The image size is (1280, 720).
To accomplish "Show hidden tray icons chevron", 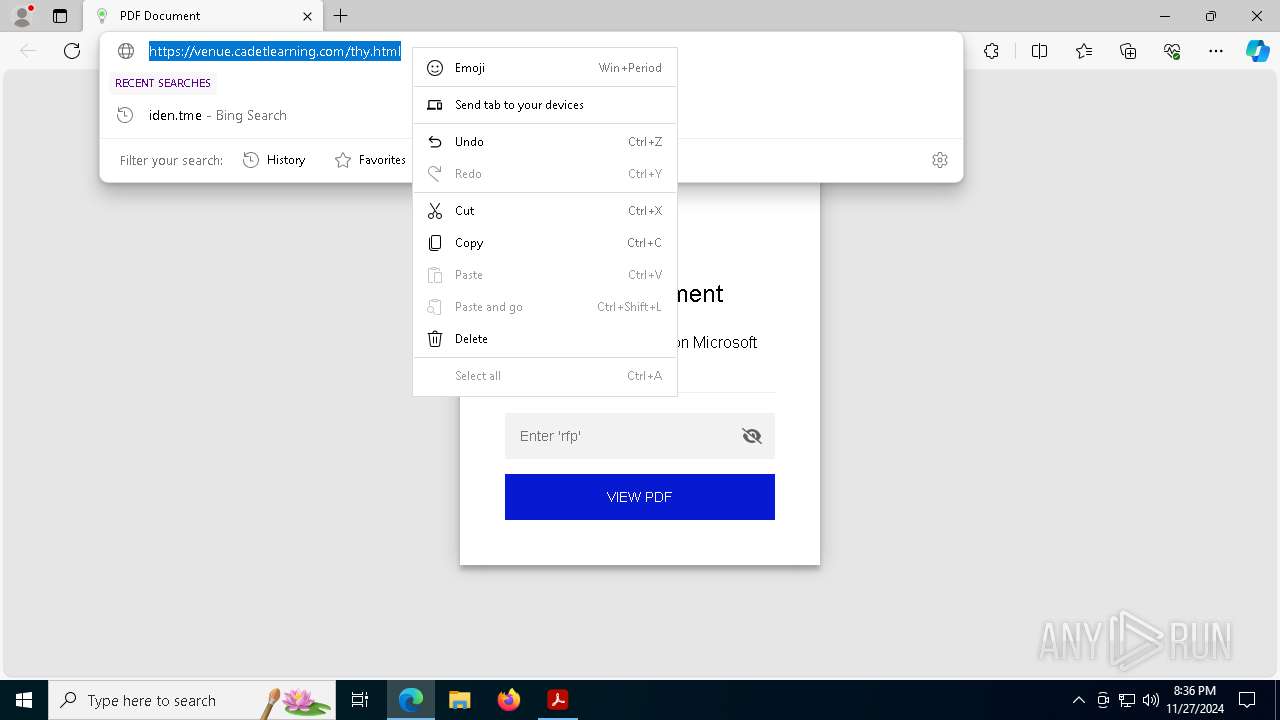I will [x=1078, y=700].
